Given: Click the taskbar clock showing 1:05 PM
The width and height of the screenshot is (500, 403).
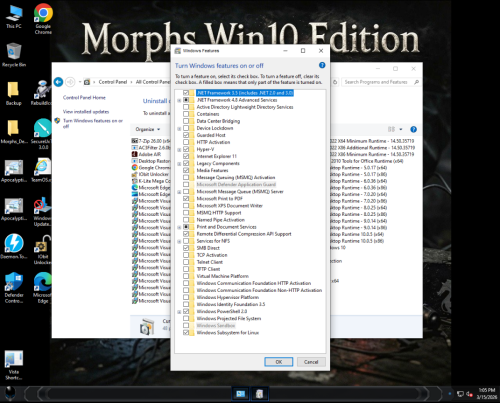Looking at the screenshot, I should click(487, 394).
